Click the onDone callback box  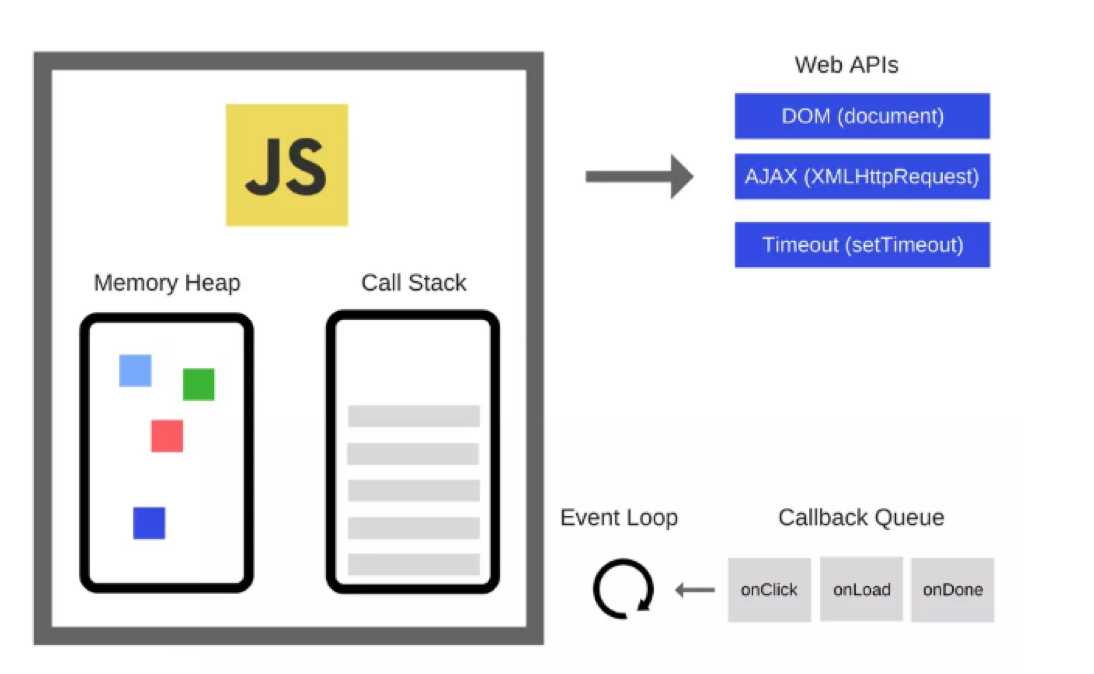[x=952, y=590]
